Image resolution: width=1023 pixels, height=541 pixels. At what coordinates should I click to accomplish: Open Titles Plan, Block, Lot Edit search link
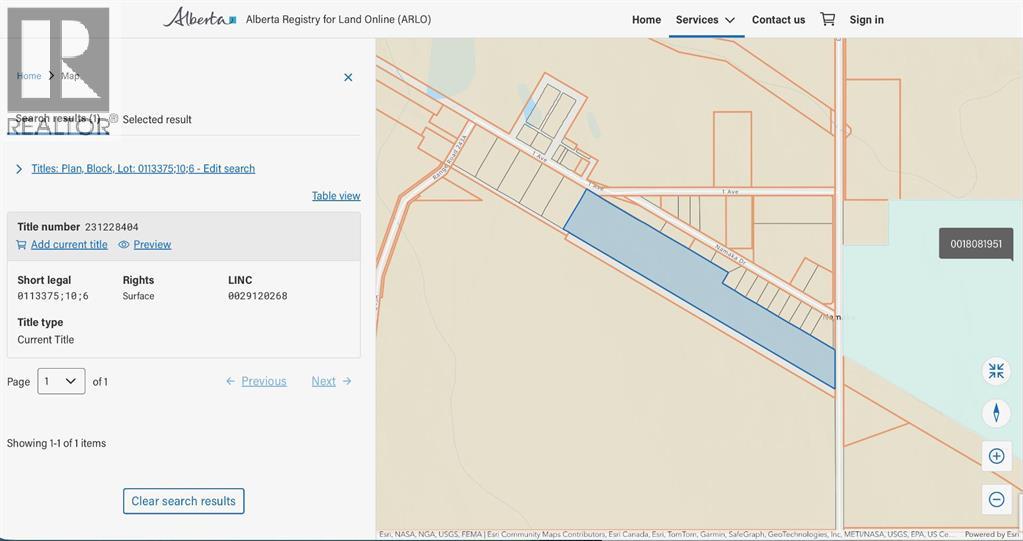(143, 168)
